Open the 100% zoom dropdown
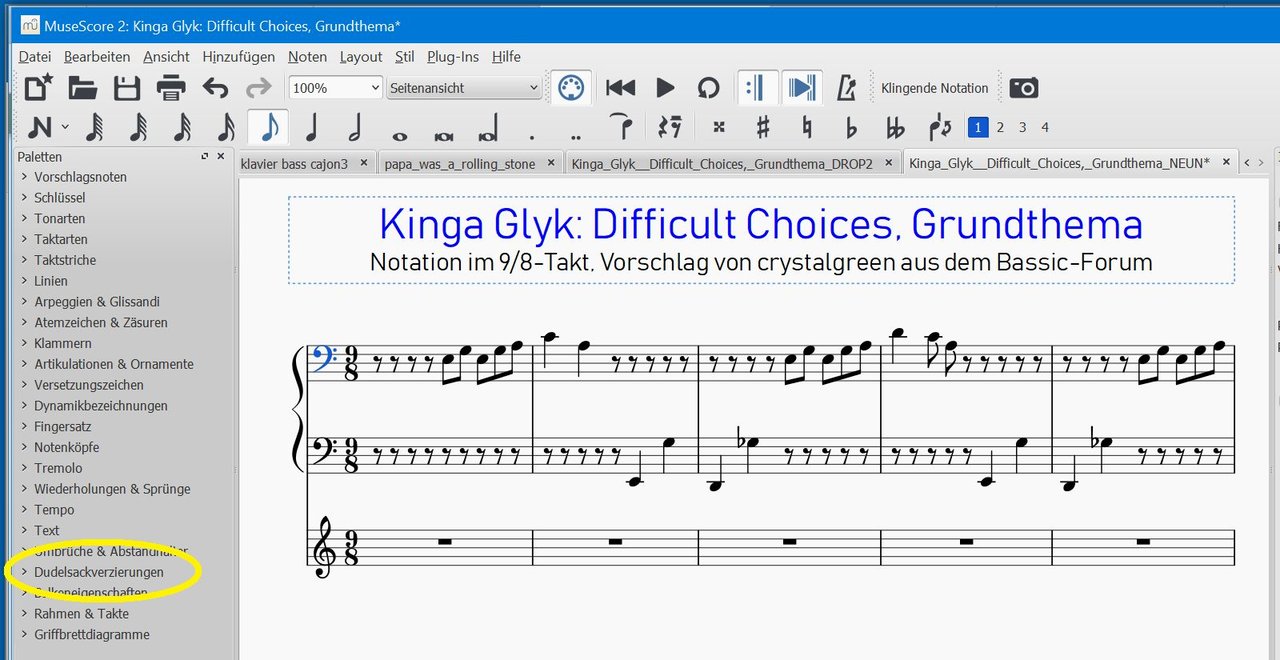The height and width of the screenshot is (660, 1280). [x=336, y=88]
